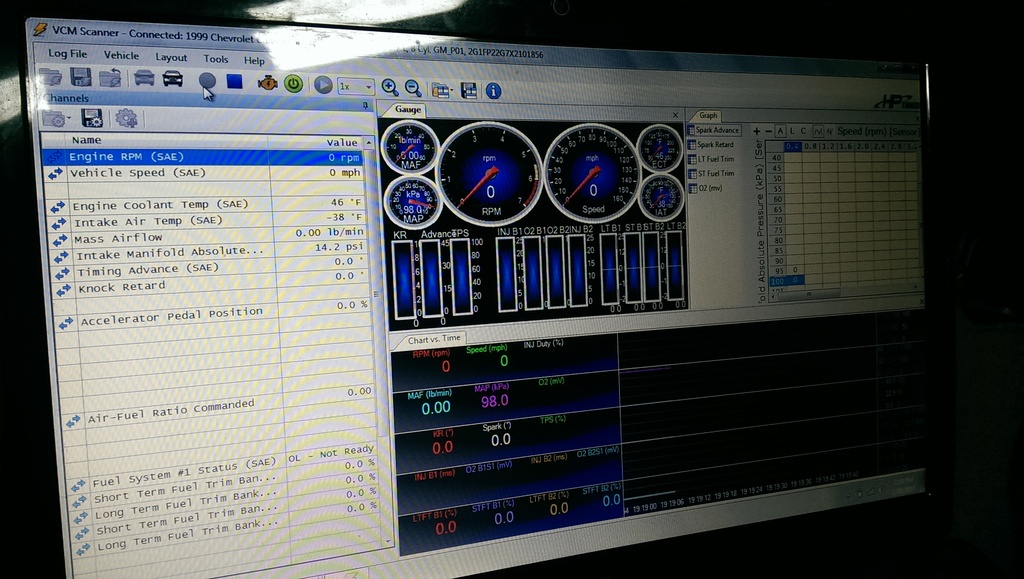Select the Engine Coolant Temp channel row
1024x579 pixels.
(159, 205)
